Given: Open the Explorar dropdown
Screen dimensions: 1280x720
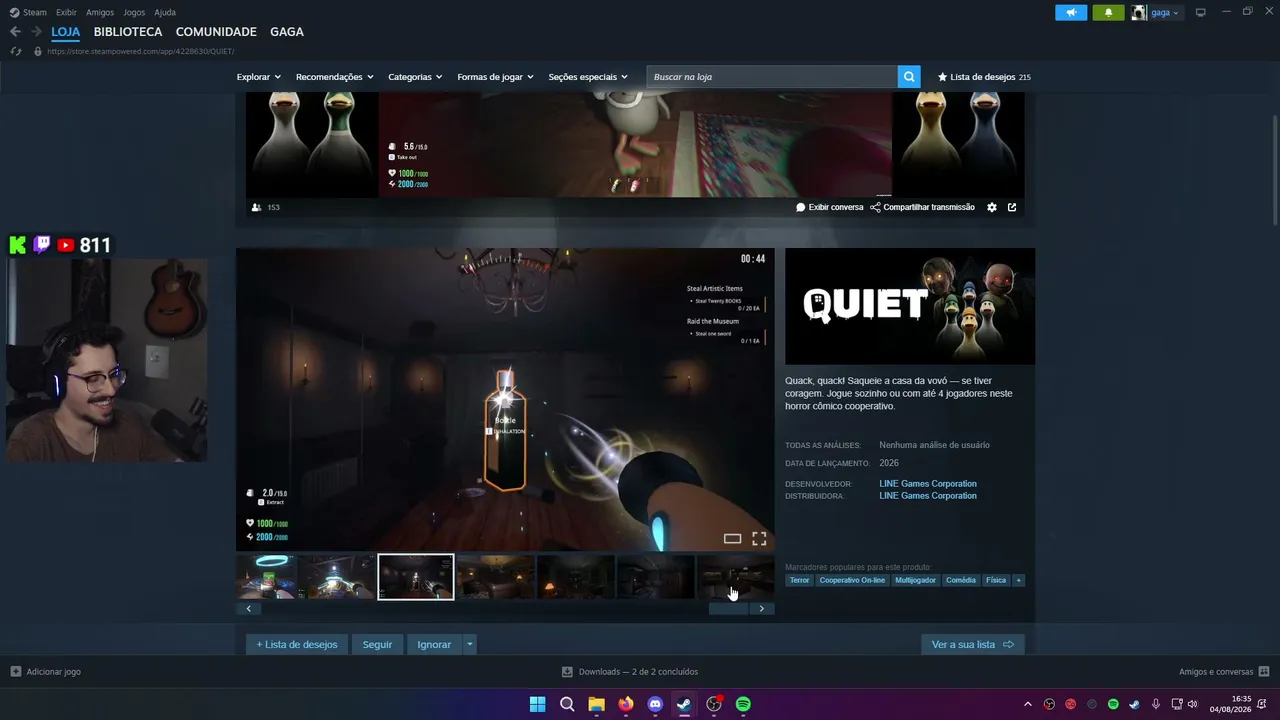Looking at the screenshot, I should click(x=259, y=77).
